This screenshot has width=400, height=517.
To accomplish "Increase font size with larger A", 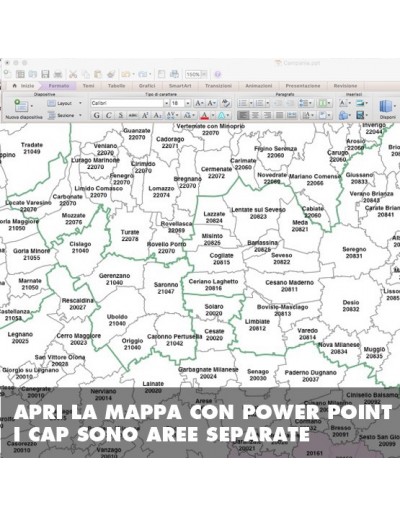I will coord(199,103).
